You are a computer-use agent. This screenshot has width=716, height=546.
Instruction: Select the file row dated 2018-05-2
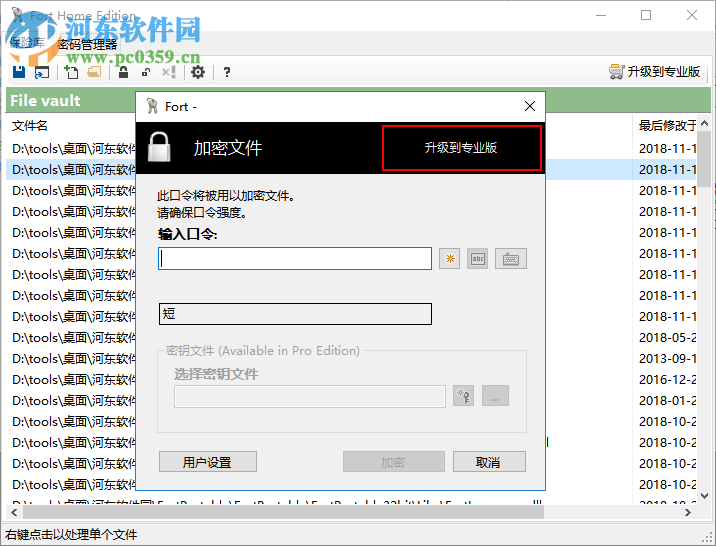coord(352,338)
